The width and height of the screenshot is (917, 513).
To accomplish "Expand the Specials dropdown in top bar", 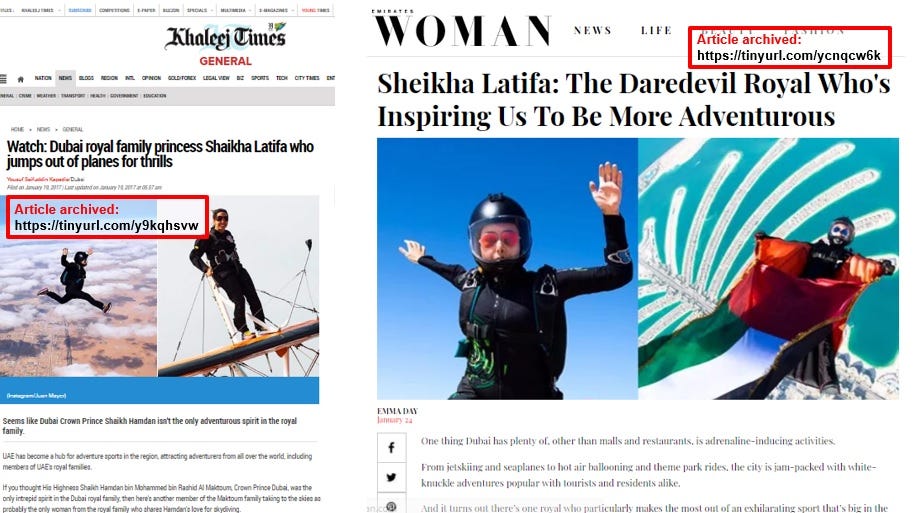I will tap(198, 11).
